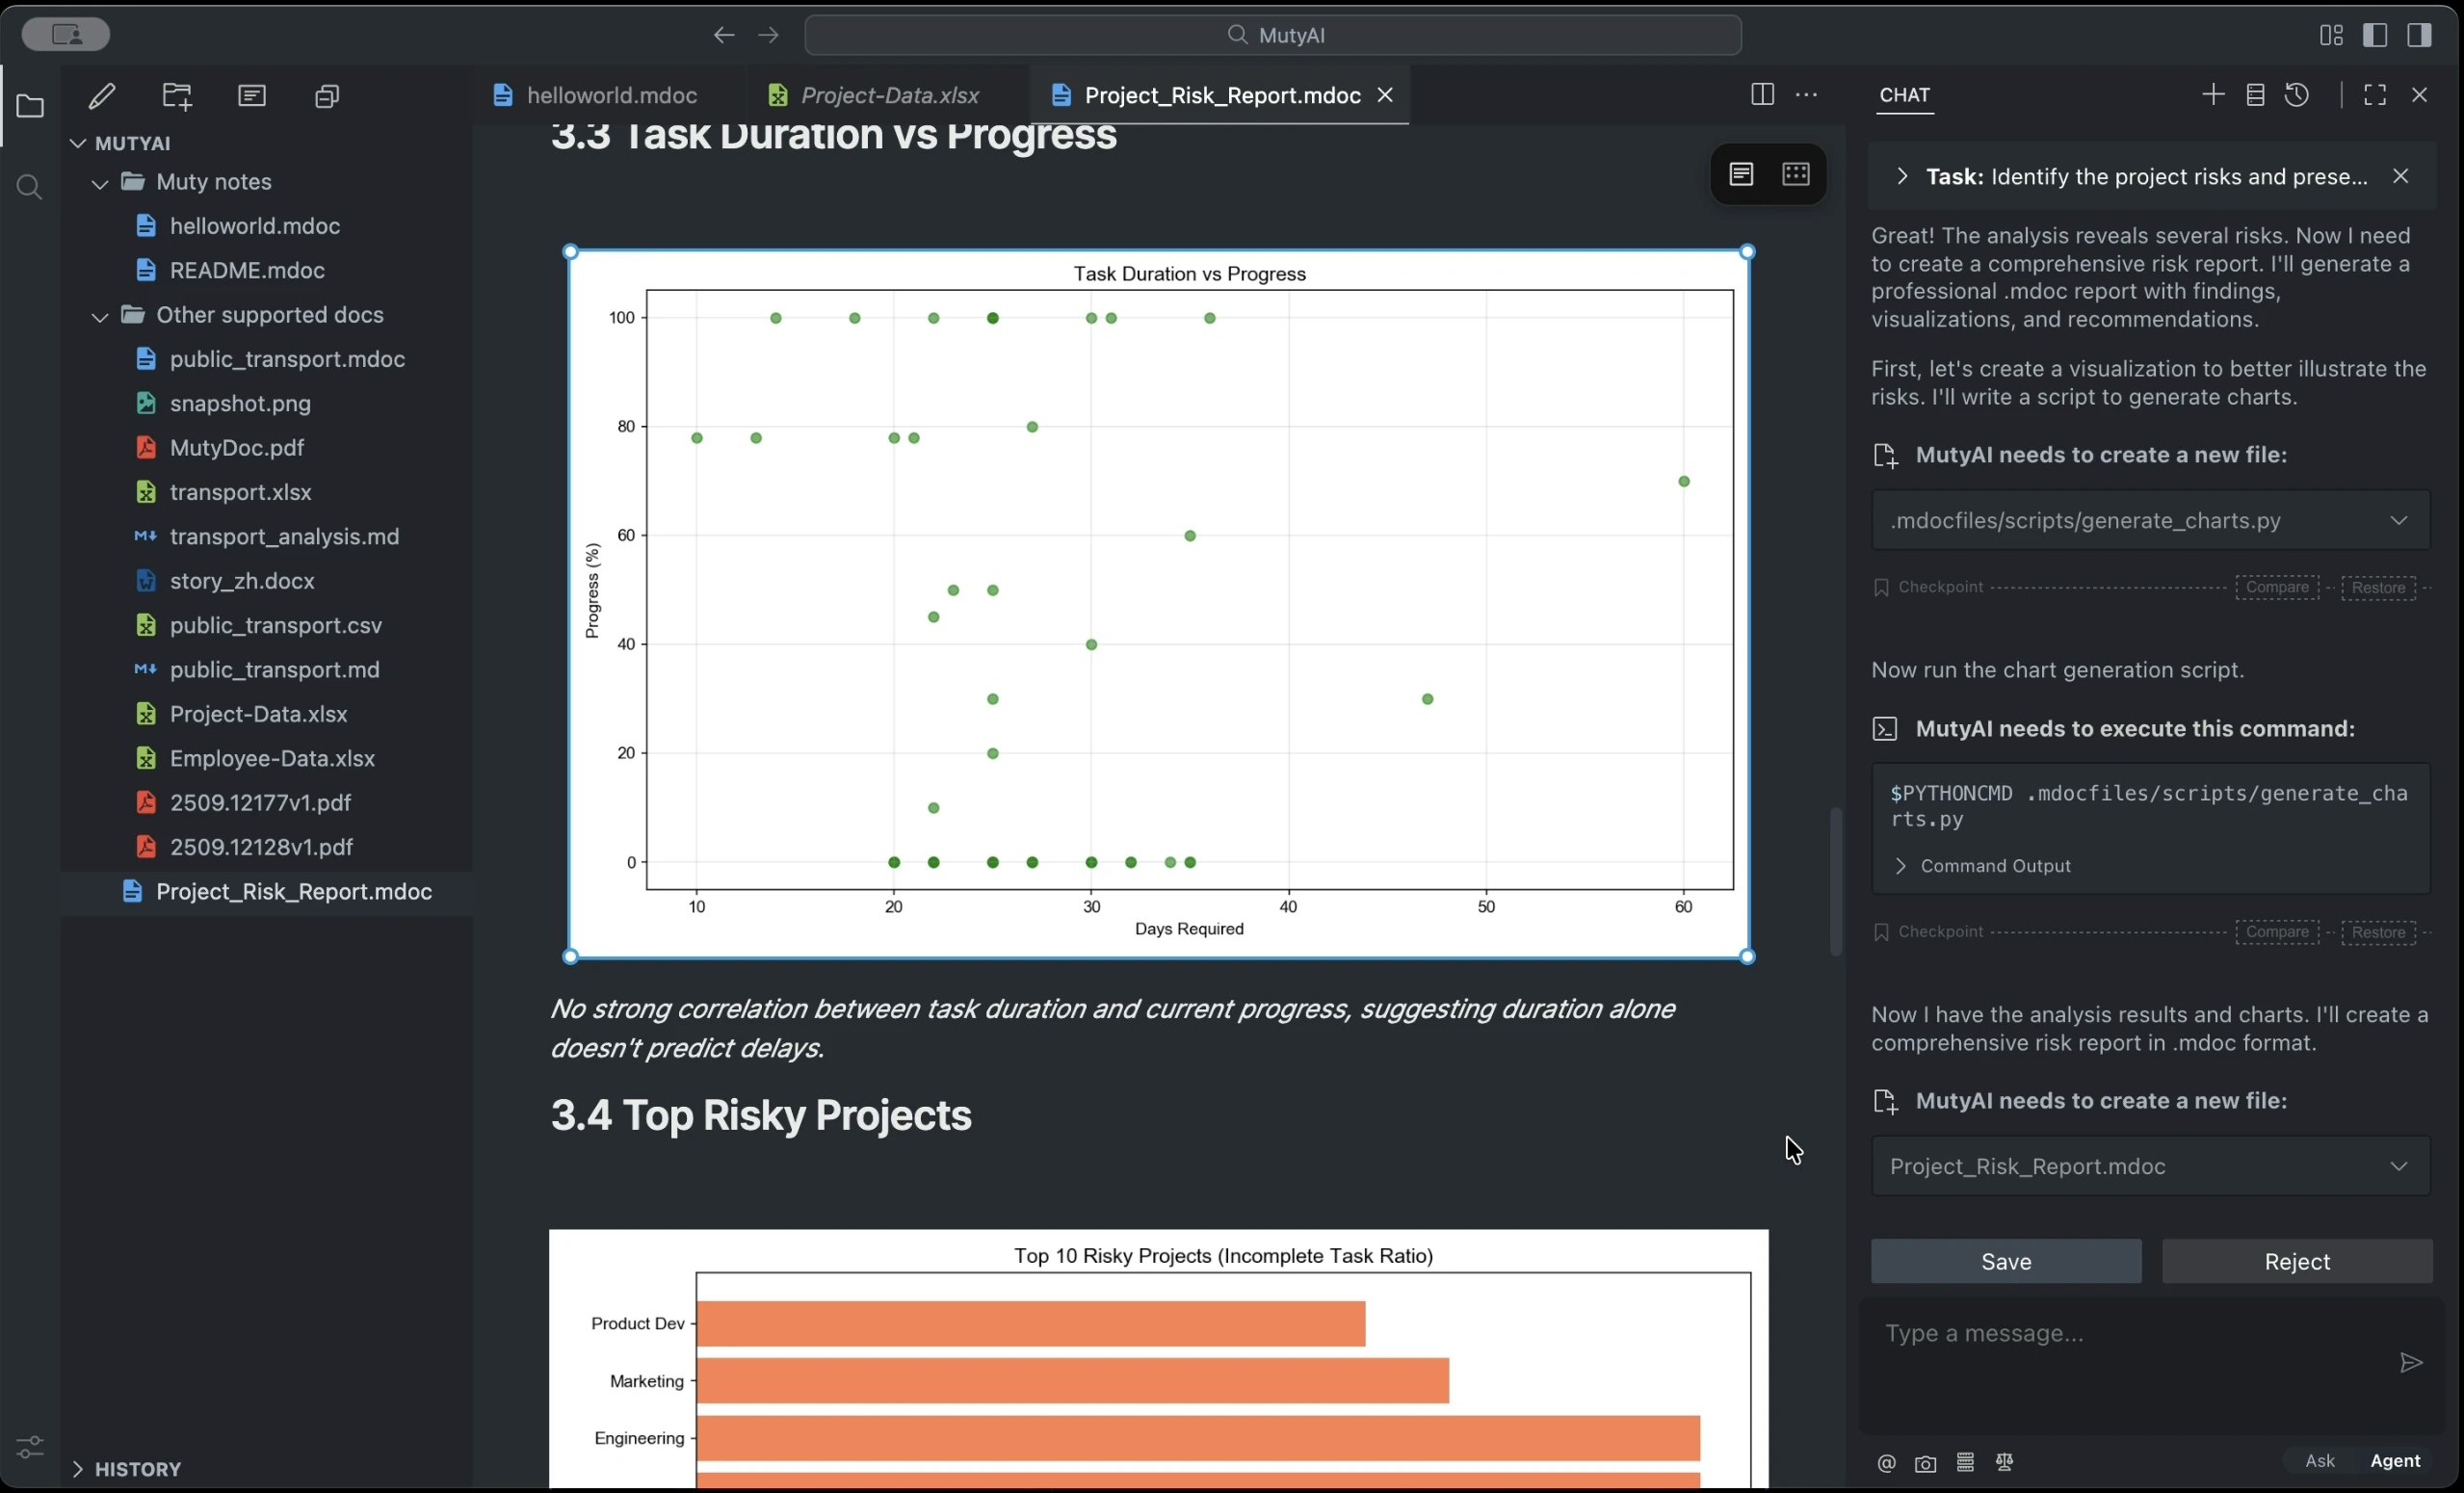Switch to grid view in document toolbar
Viewport: 2464px width, 1493px height.
click(x=1795, y=174)
